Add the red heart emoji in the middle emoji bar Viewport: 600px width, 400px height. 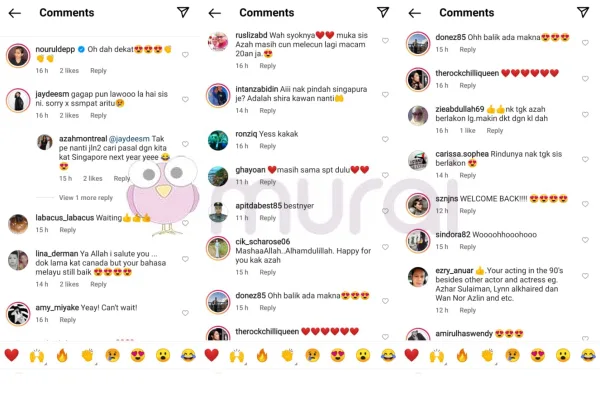pyautogui.click(x=211, y=355)
